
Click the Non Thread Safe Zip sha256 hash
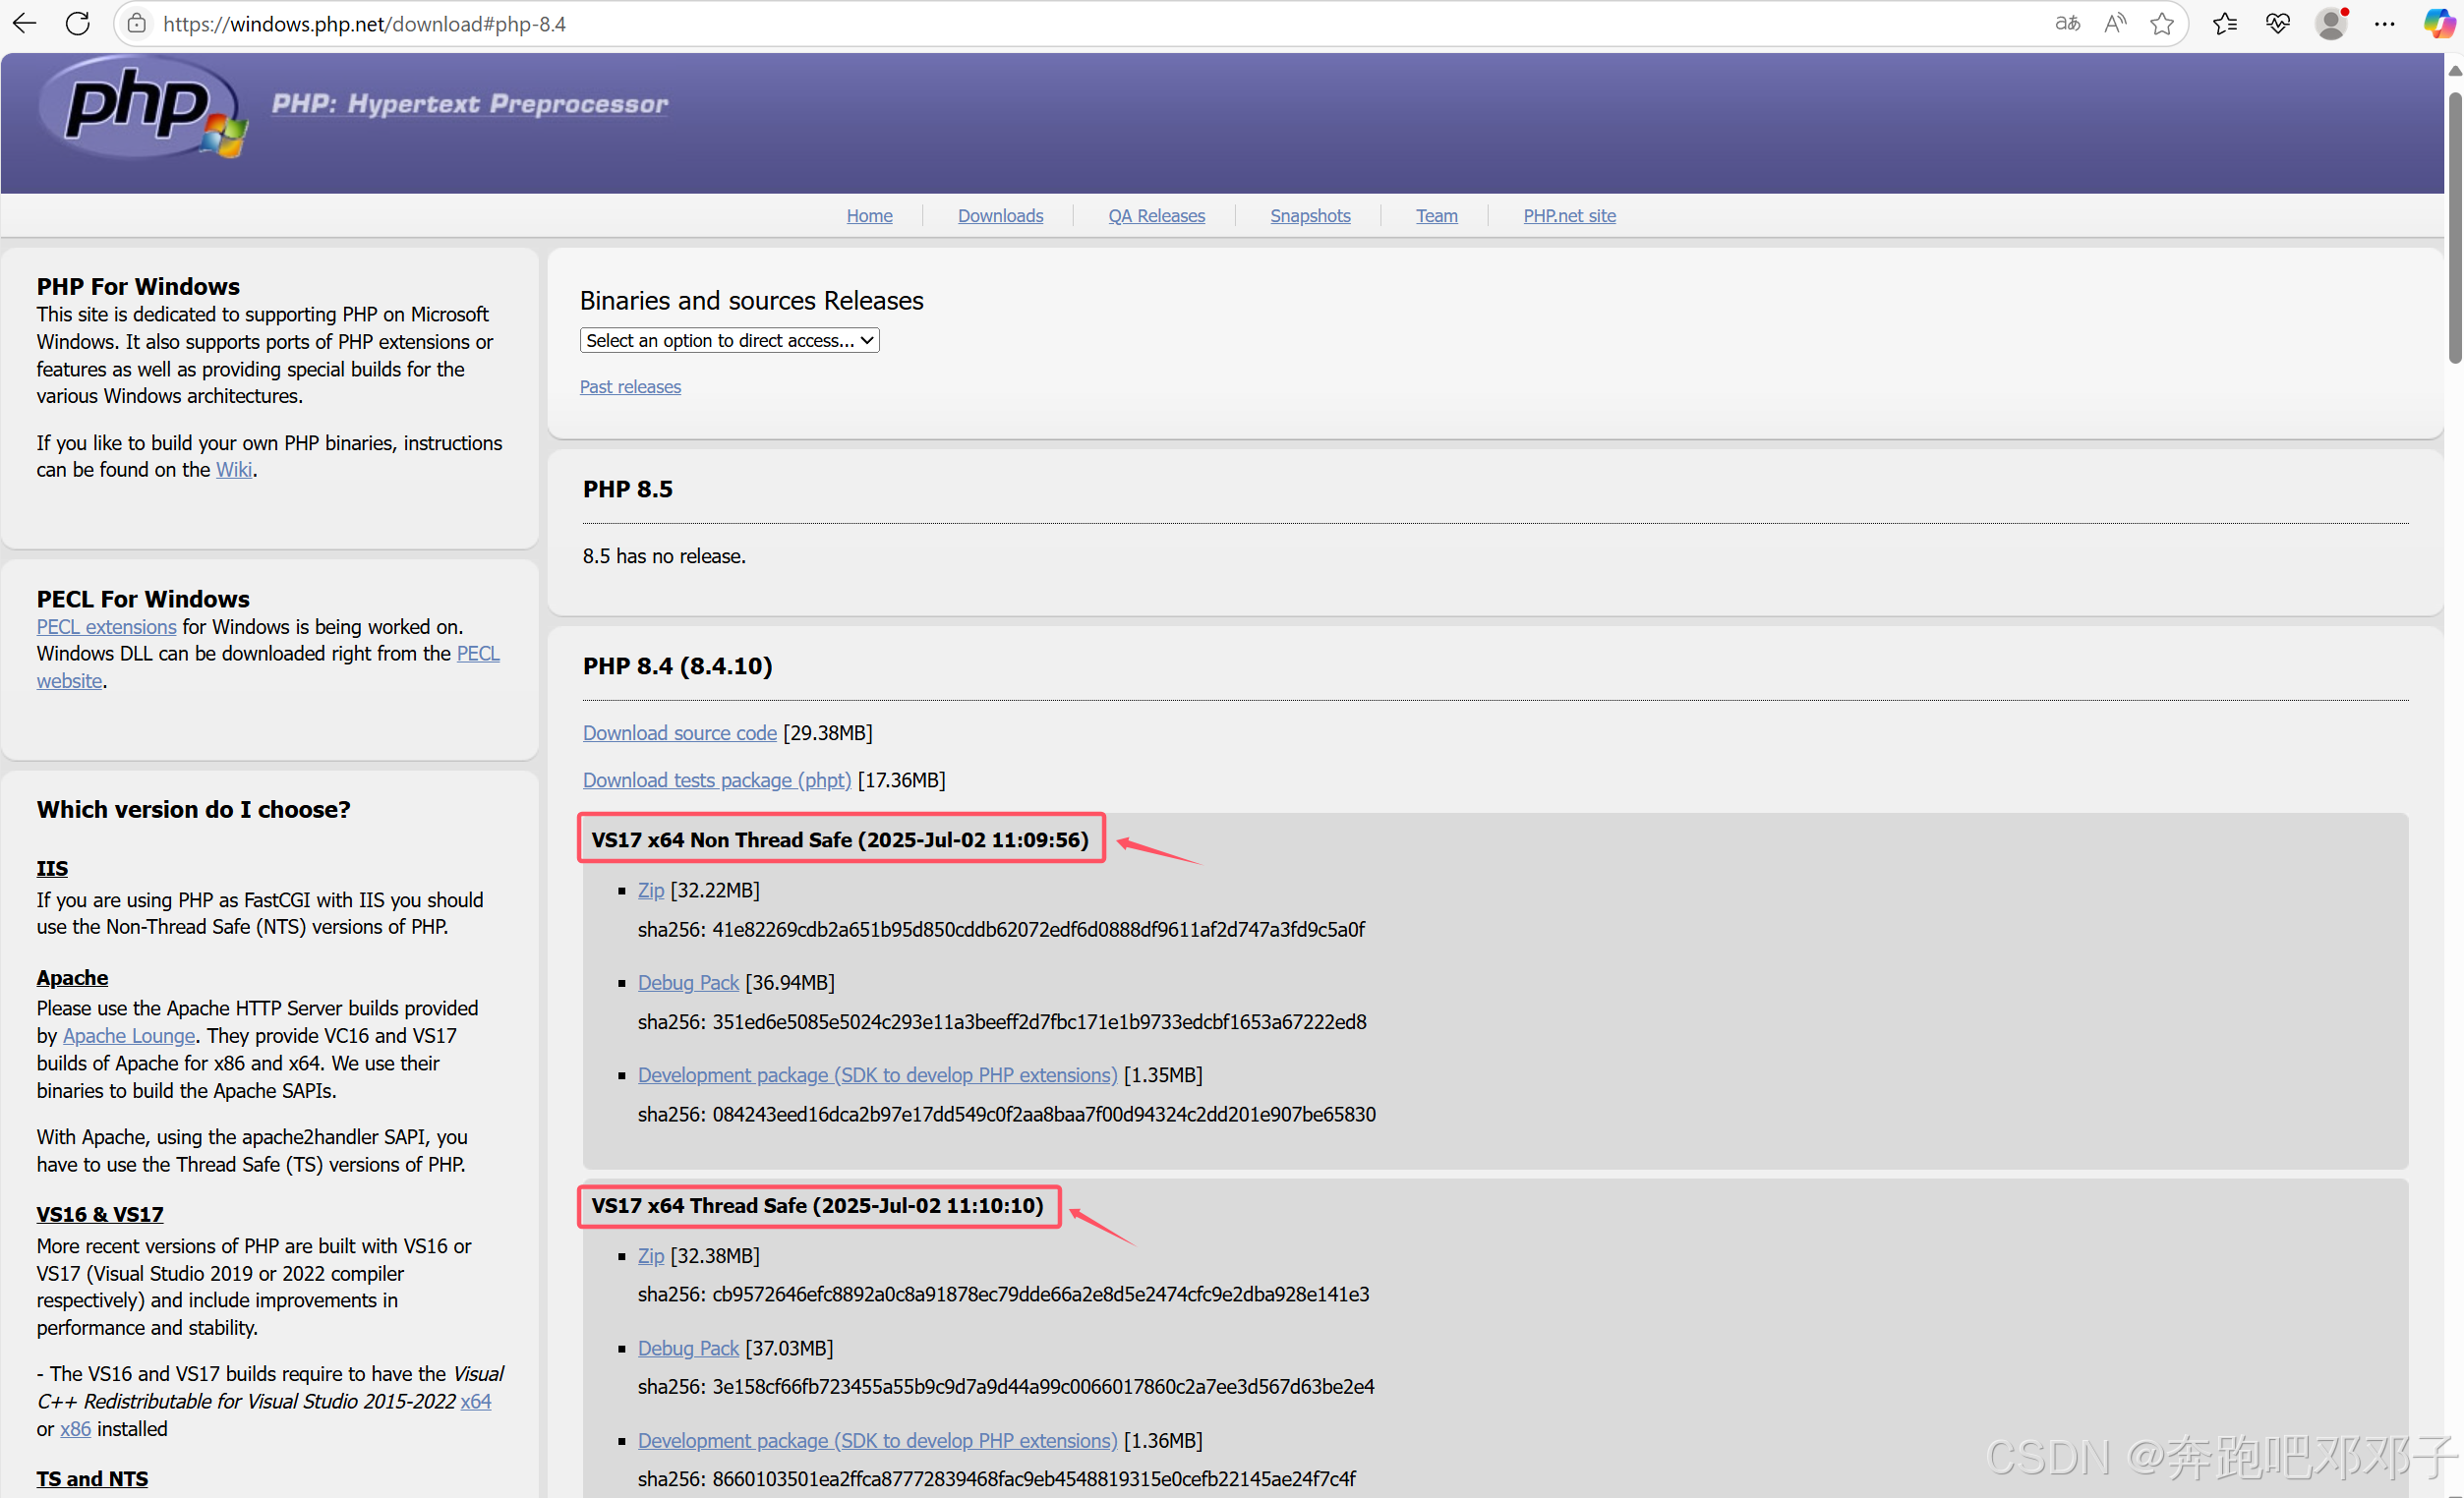click(1038, 929)
